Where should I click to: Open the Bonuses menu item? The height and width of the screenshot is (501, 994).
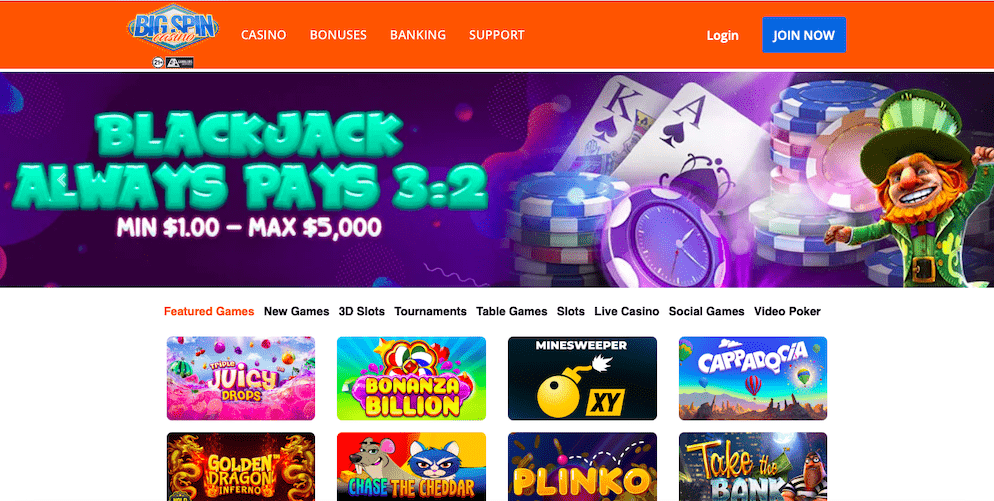[x=338, y=35]
